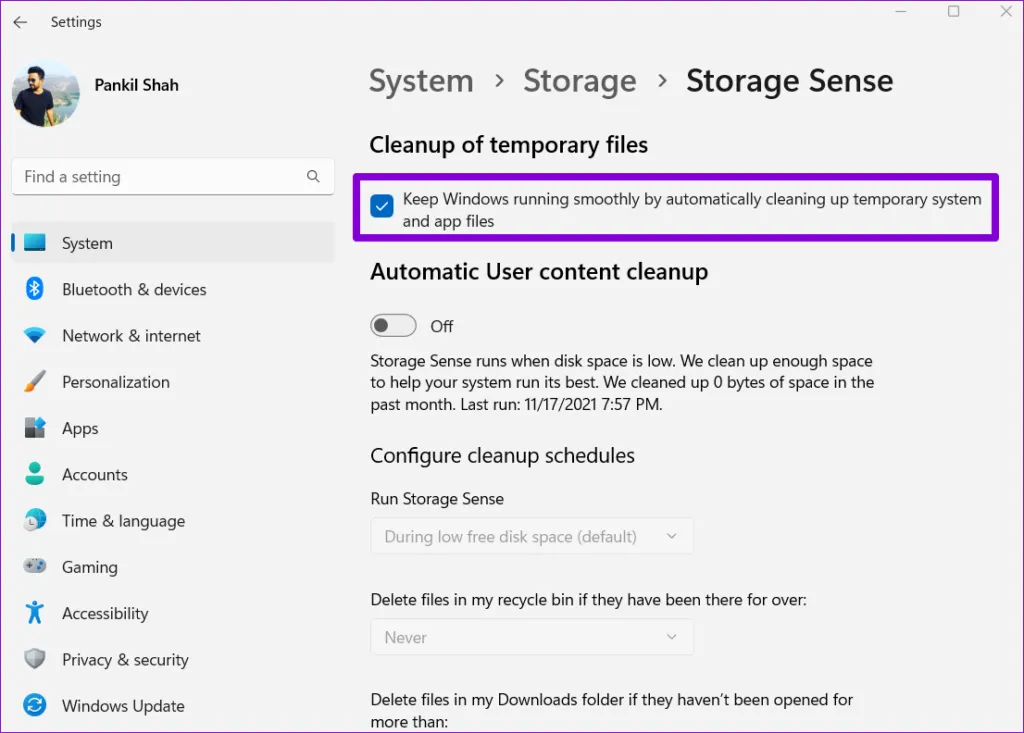Expand the Run Storage Sense dropdown
Viewport: 1024px width, 733px height.
pyautogui.click(x=532, y=537)
